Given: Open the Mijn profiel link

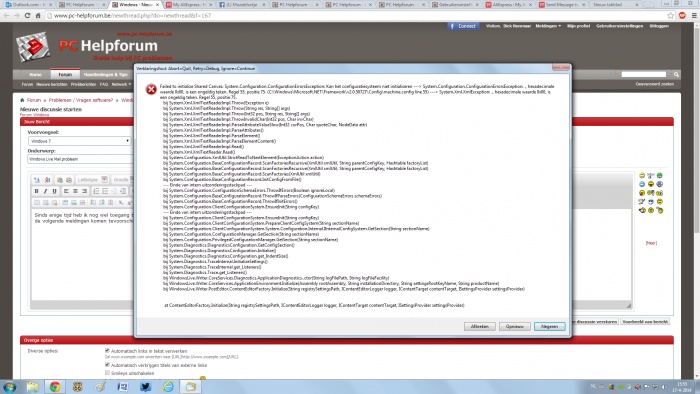Looking at the screenshot, I should coord(579,26).
